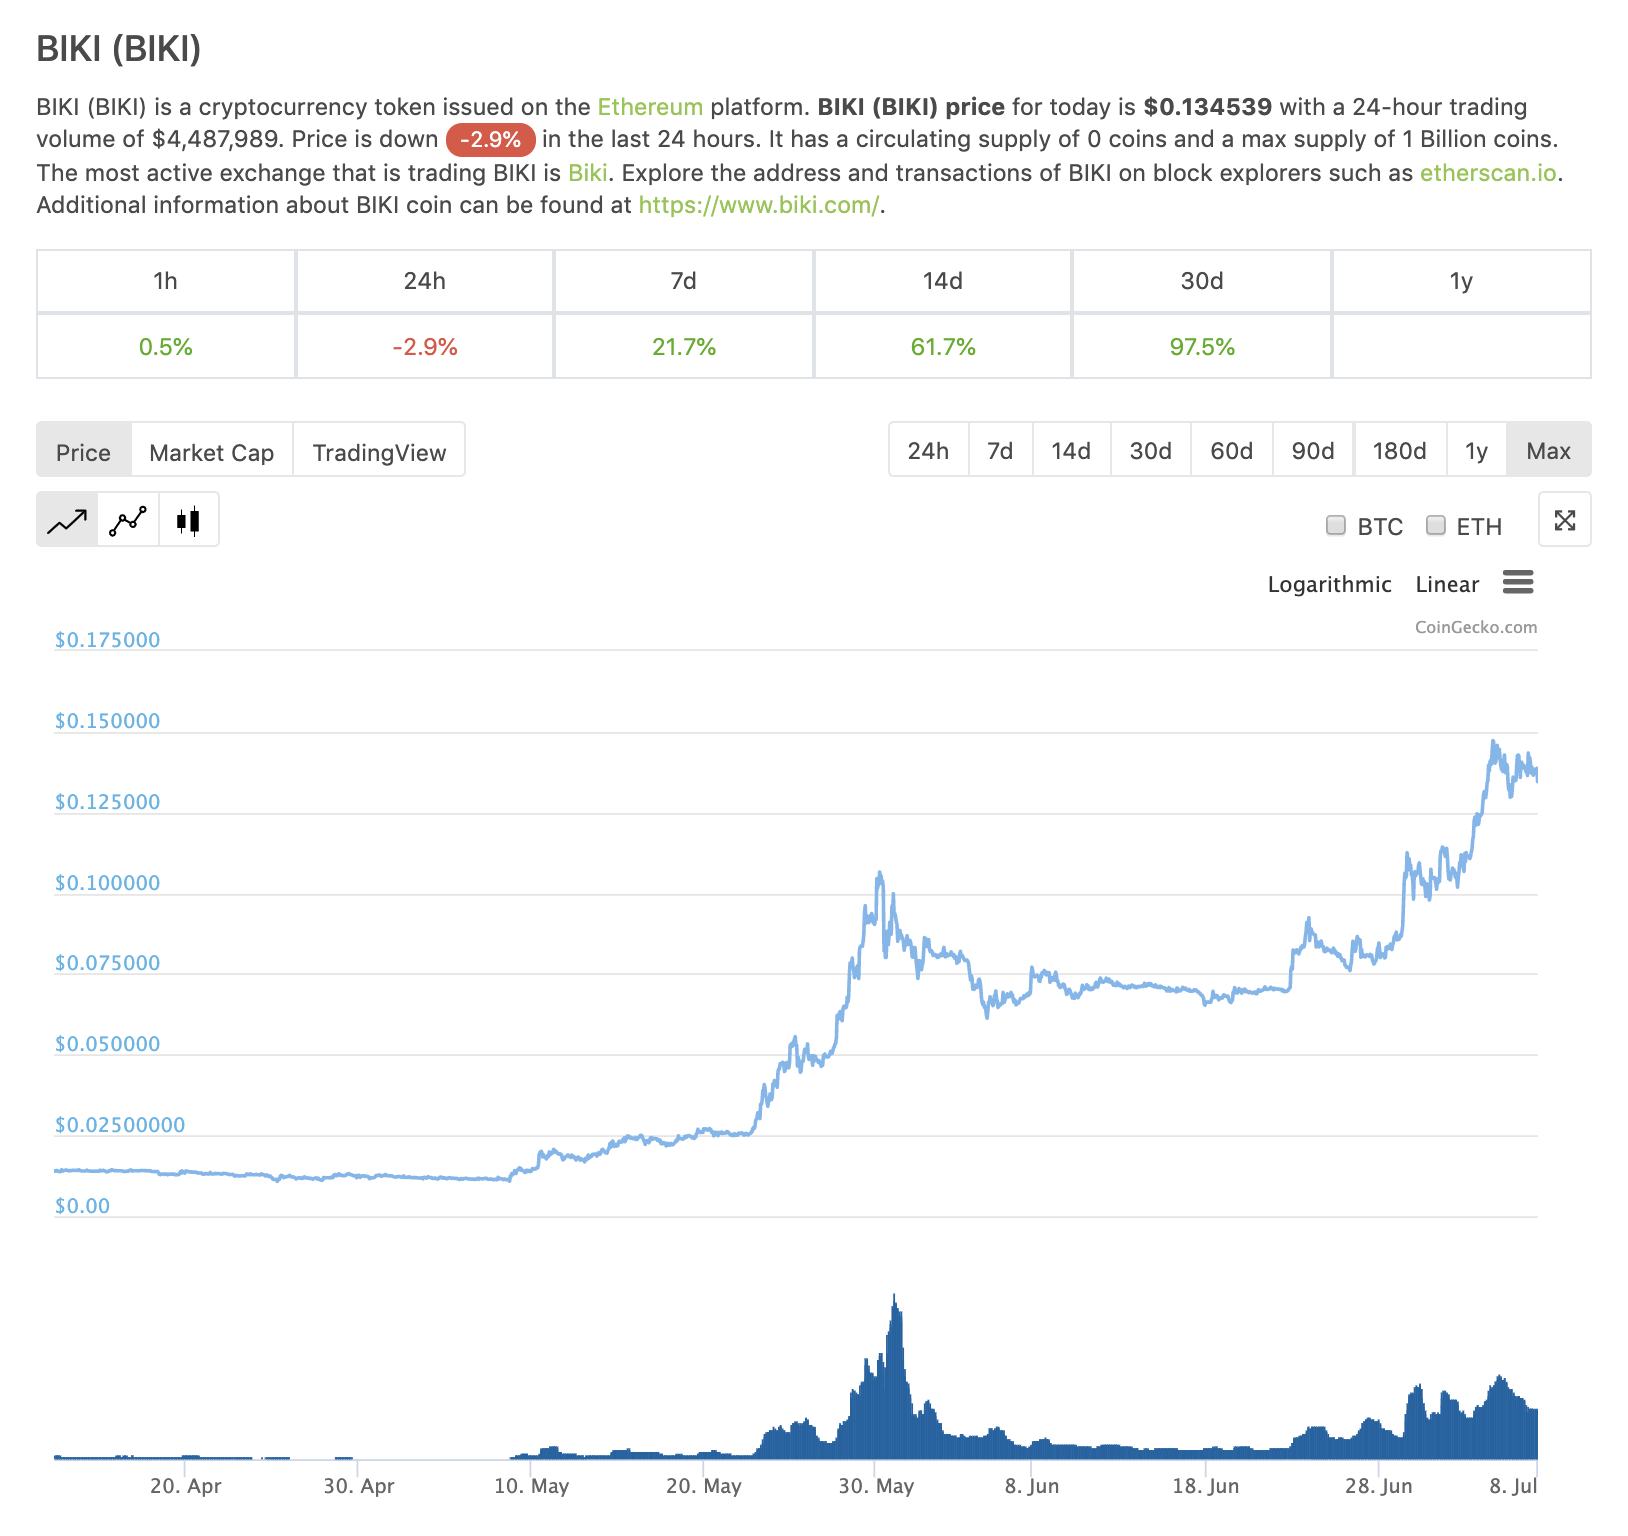Screen dimensions: 1628x1536
Task: Open the Ethereum platform link
Action: tap(650, 107)
